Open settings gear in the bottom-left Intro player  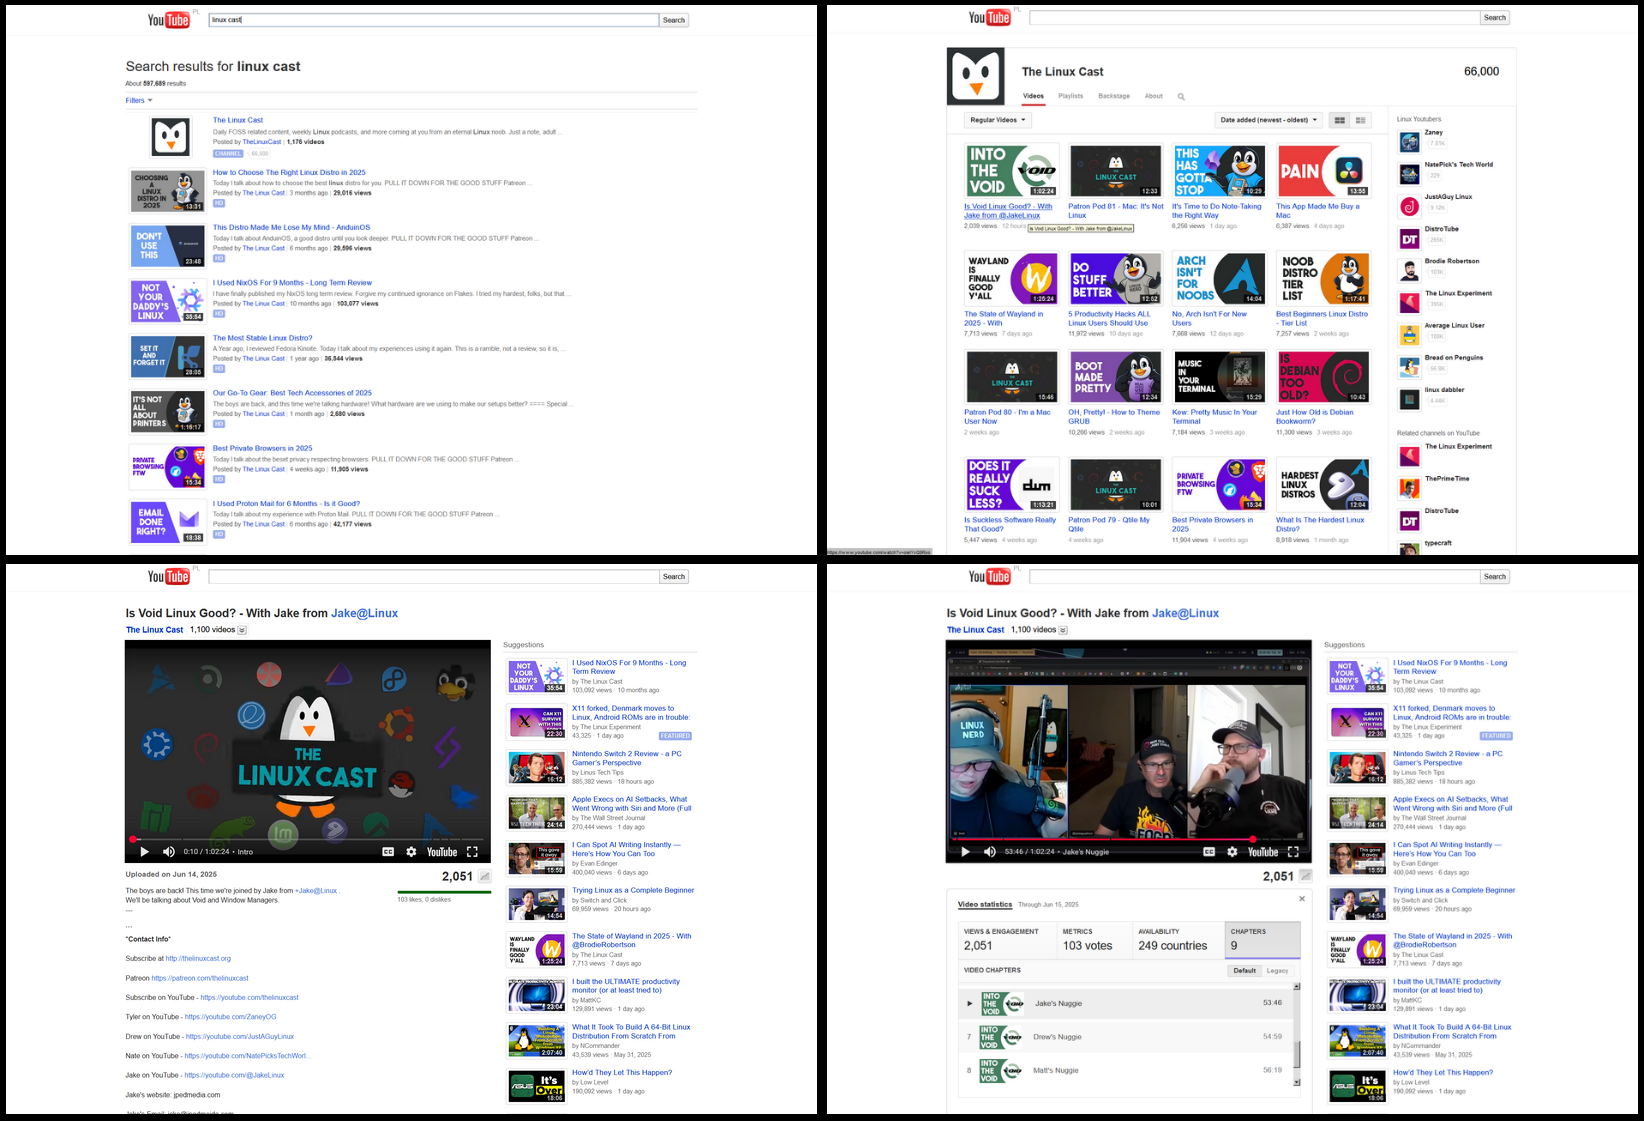tap(411, 852)
